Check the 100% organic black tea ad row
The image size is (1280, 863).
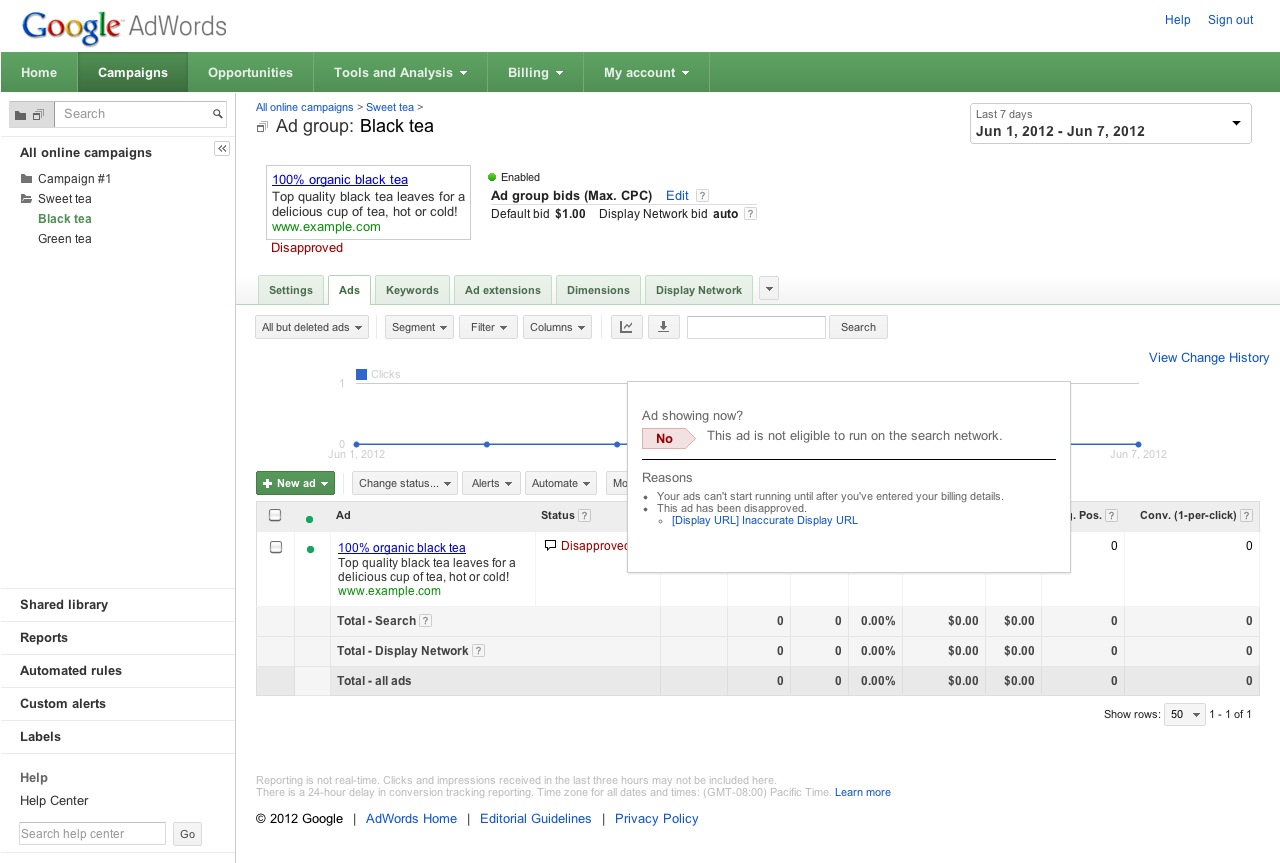coord(276,547)
